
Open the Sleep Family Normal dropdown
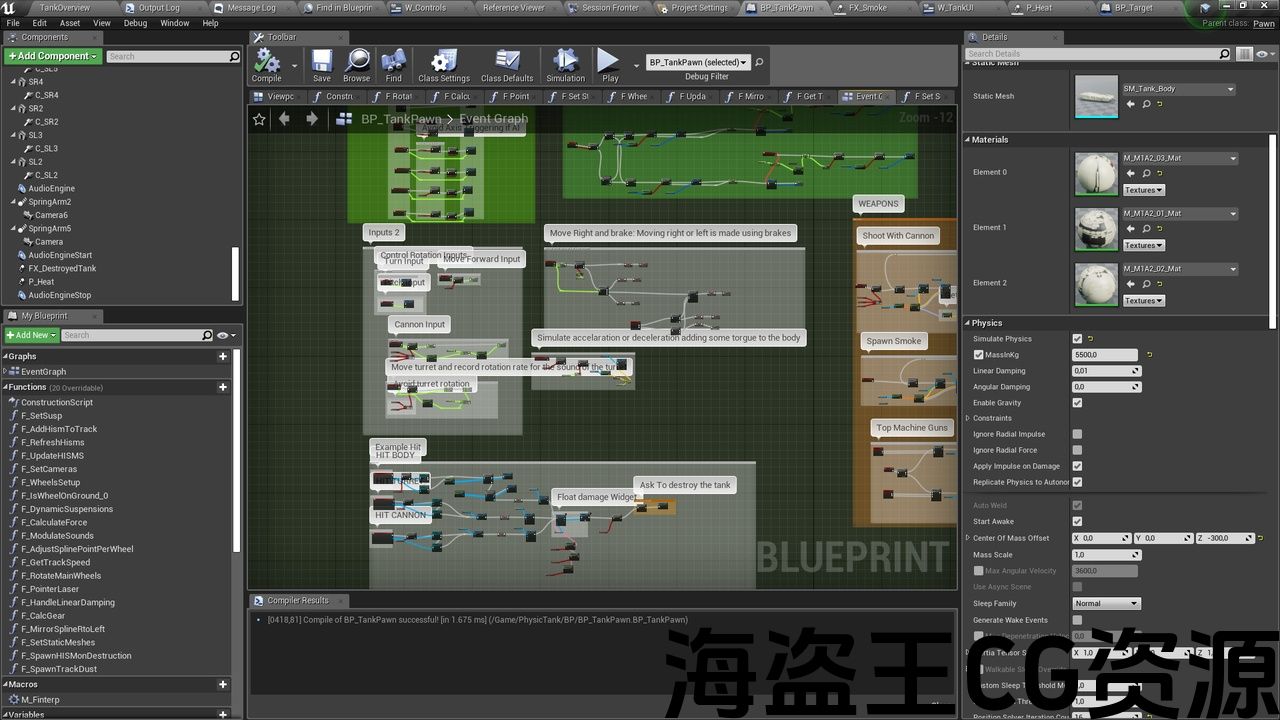(x=1106, y=604)
